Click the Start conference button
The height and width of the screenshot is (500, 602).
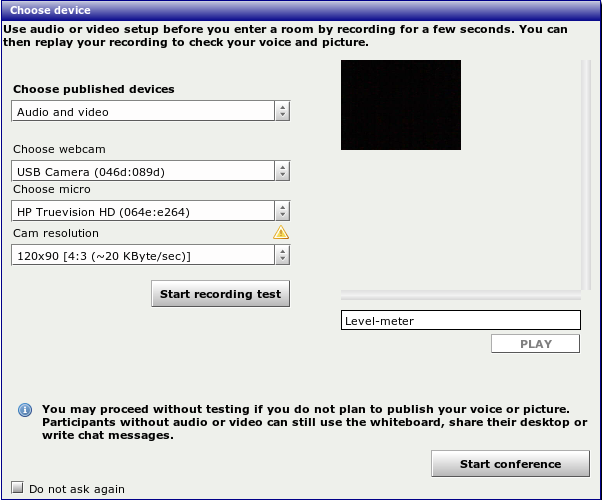[x=510, y=464]
